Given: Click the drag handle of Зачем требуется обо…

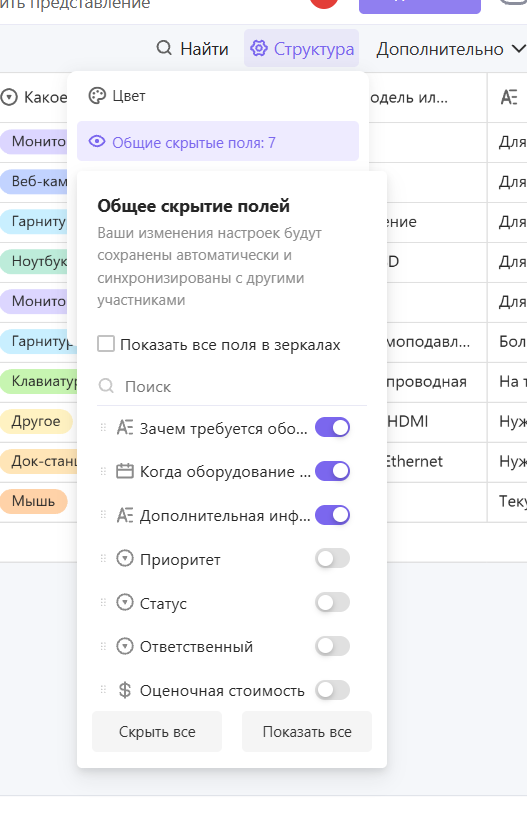Looking at the screenshot, I should click(x=103, y=427).
